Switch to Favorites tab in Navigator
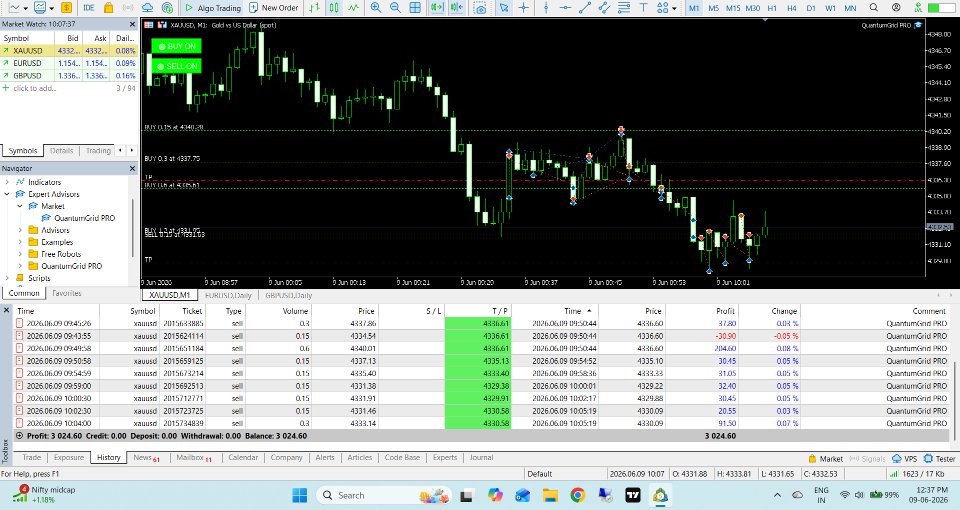The height and width of the screenshot is (510, 960). pos(66,293)
